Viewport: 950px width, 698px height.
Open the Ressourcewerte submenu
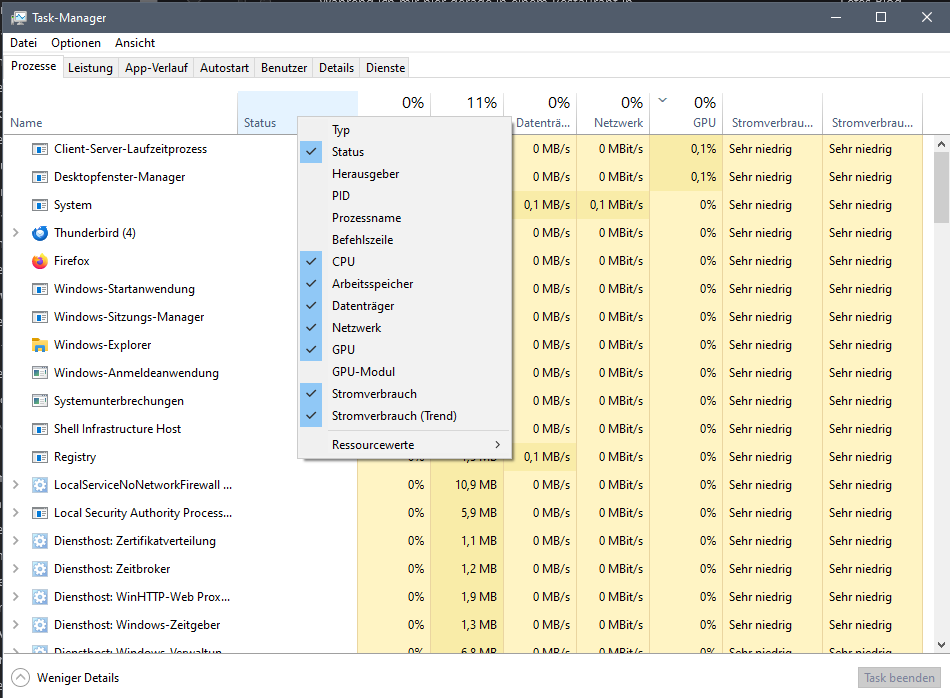405,445
